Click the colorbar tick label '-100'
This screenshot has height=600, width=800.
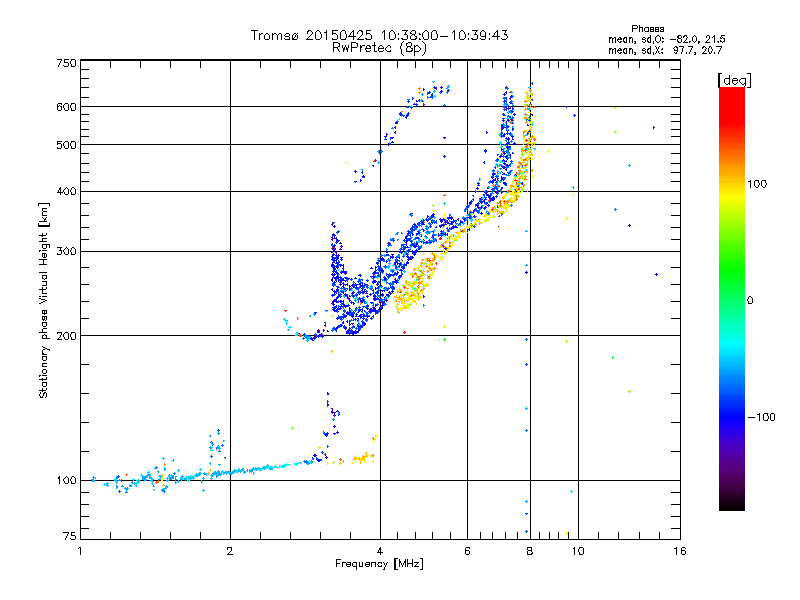pyautogui.click(x=761, y=417)
